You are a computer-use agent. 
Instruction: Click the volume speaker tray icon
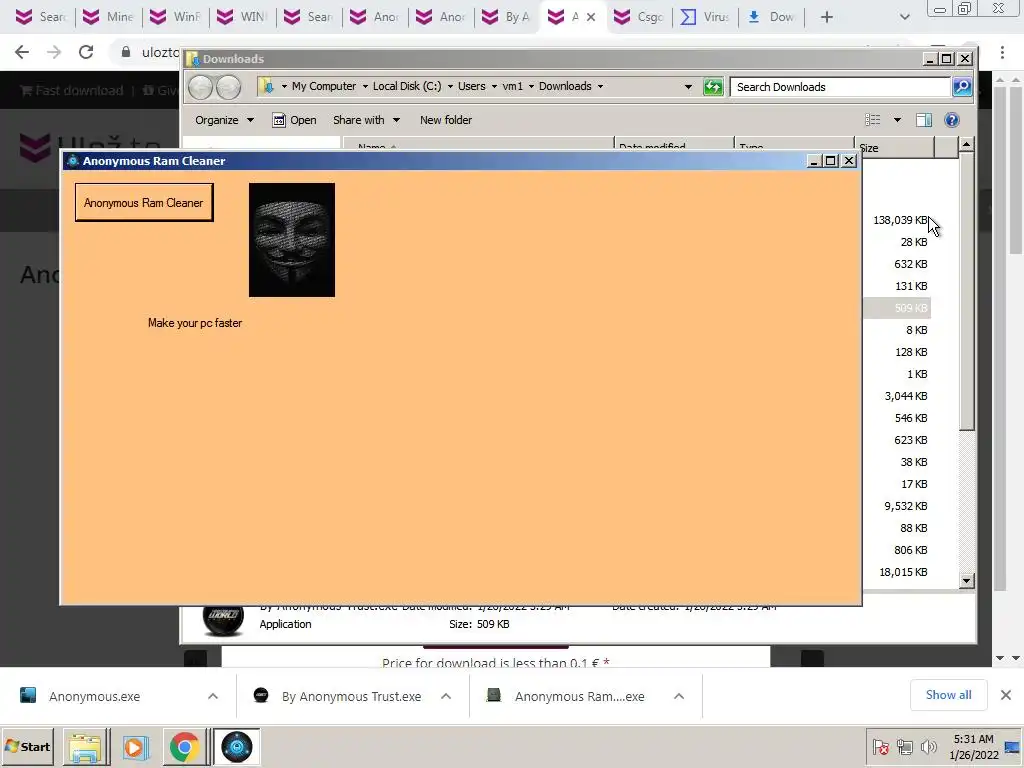[x=928, y=747]
